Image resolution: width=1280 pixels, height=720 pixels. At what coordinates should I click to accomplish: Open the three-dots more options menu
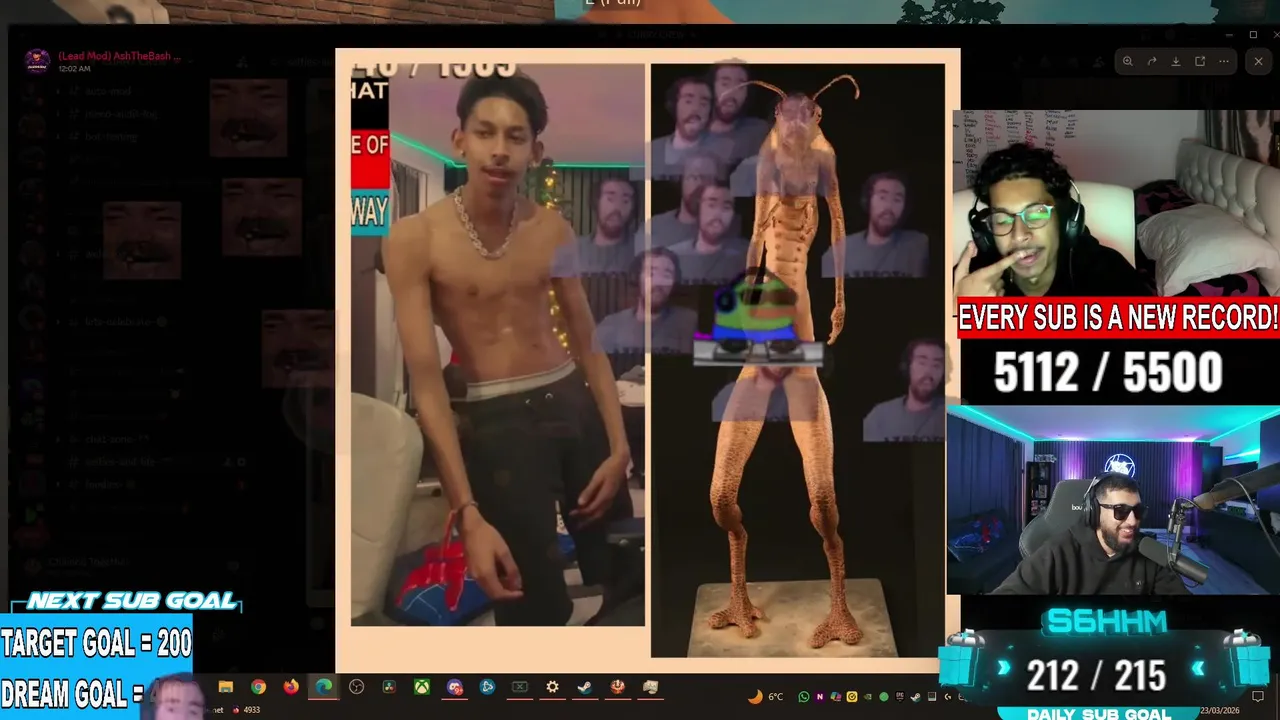[x=1224, y=61]
